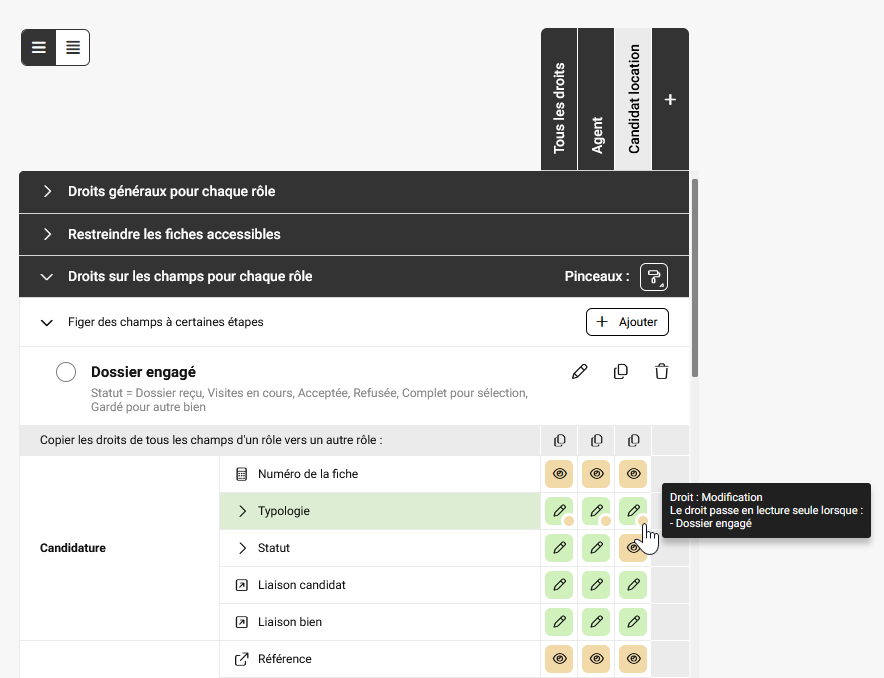
Task: Click Statut edit right for Tous les droits
Action: tap(559, 548)
